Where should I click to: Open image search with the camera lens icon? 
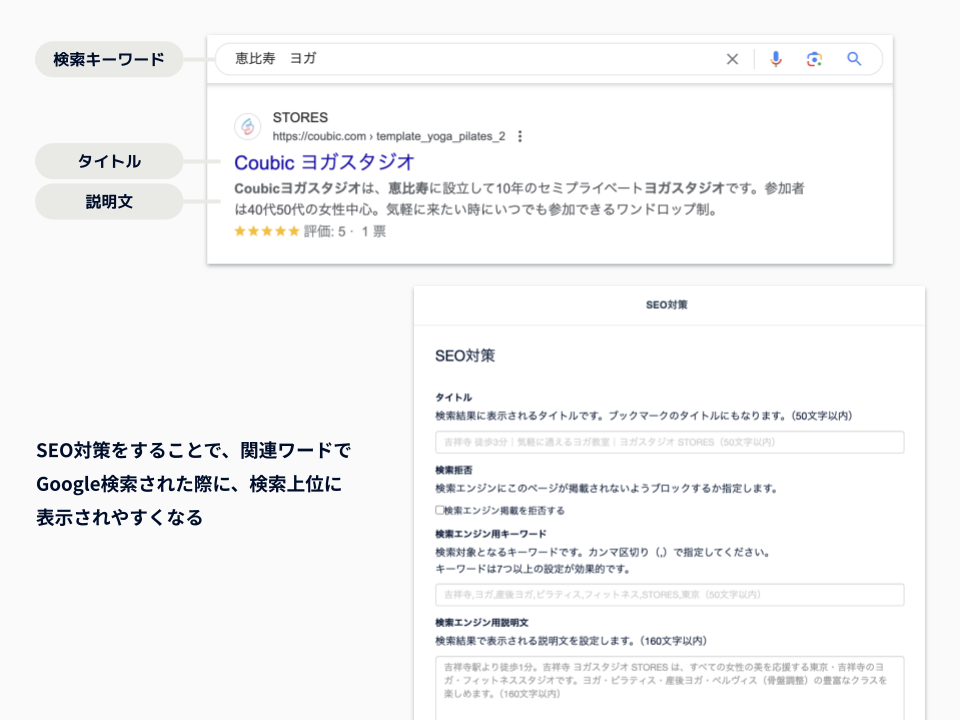pyautogui.click(x=814, y=59)
